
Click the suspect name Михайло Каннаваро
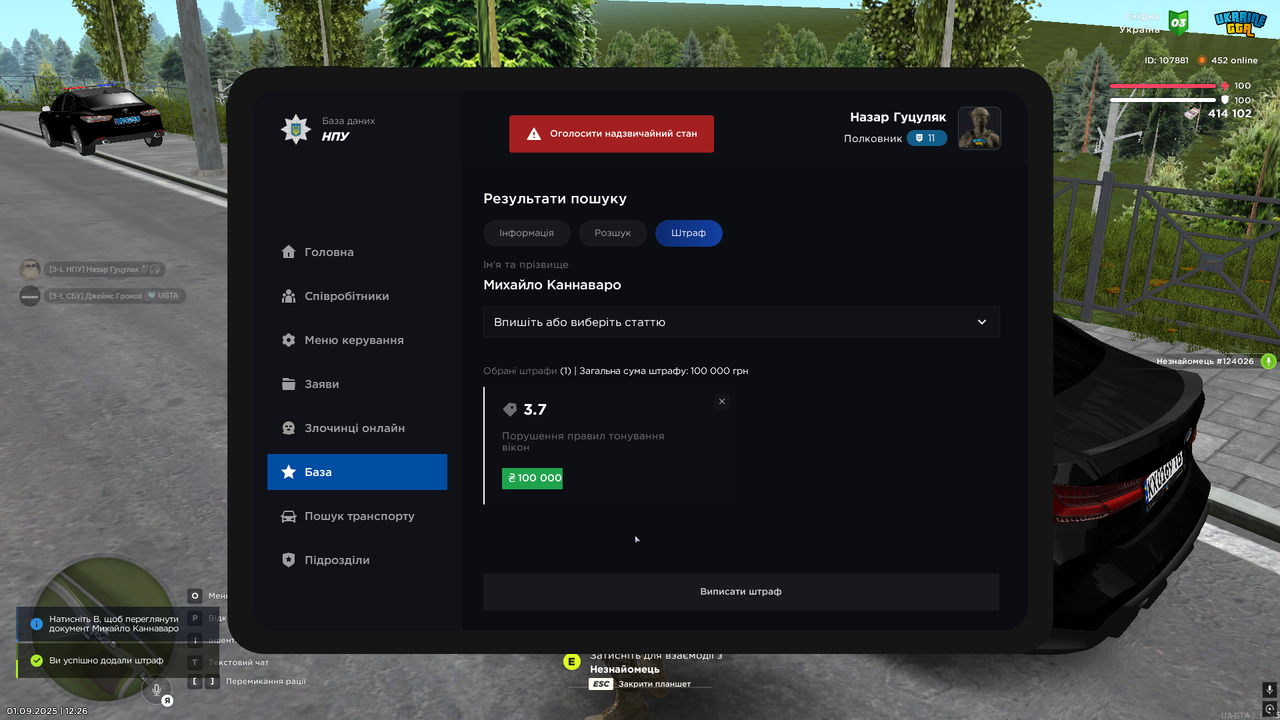coord(552,285)
